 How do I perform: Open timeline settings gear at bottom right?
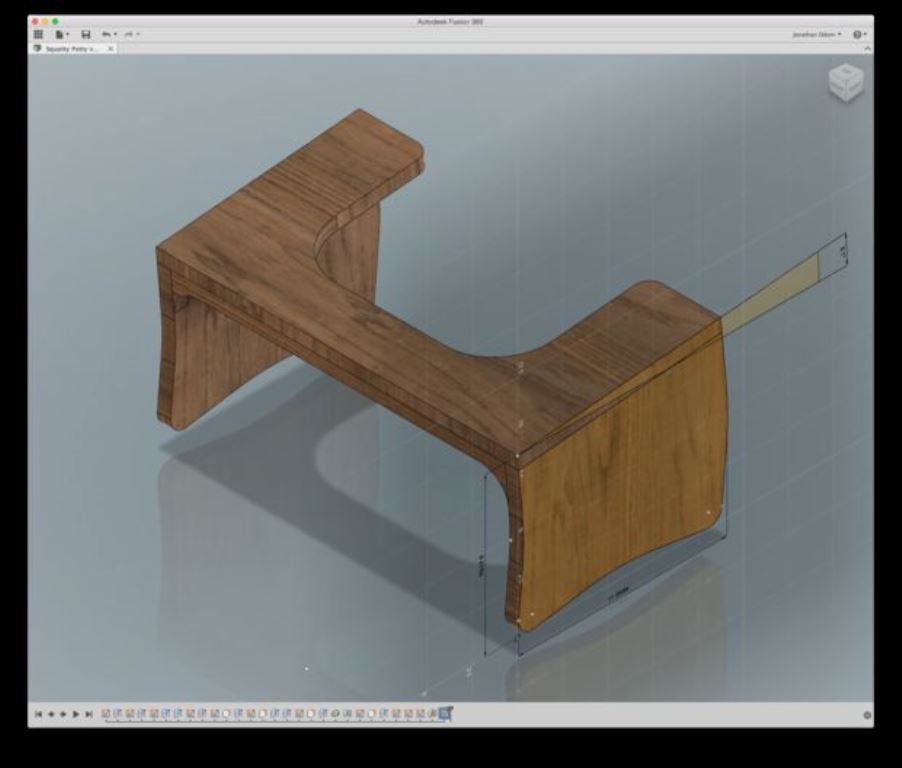(867, 715)
